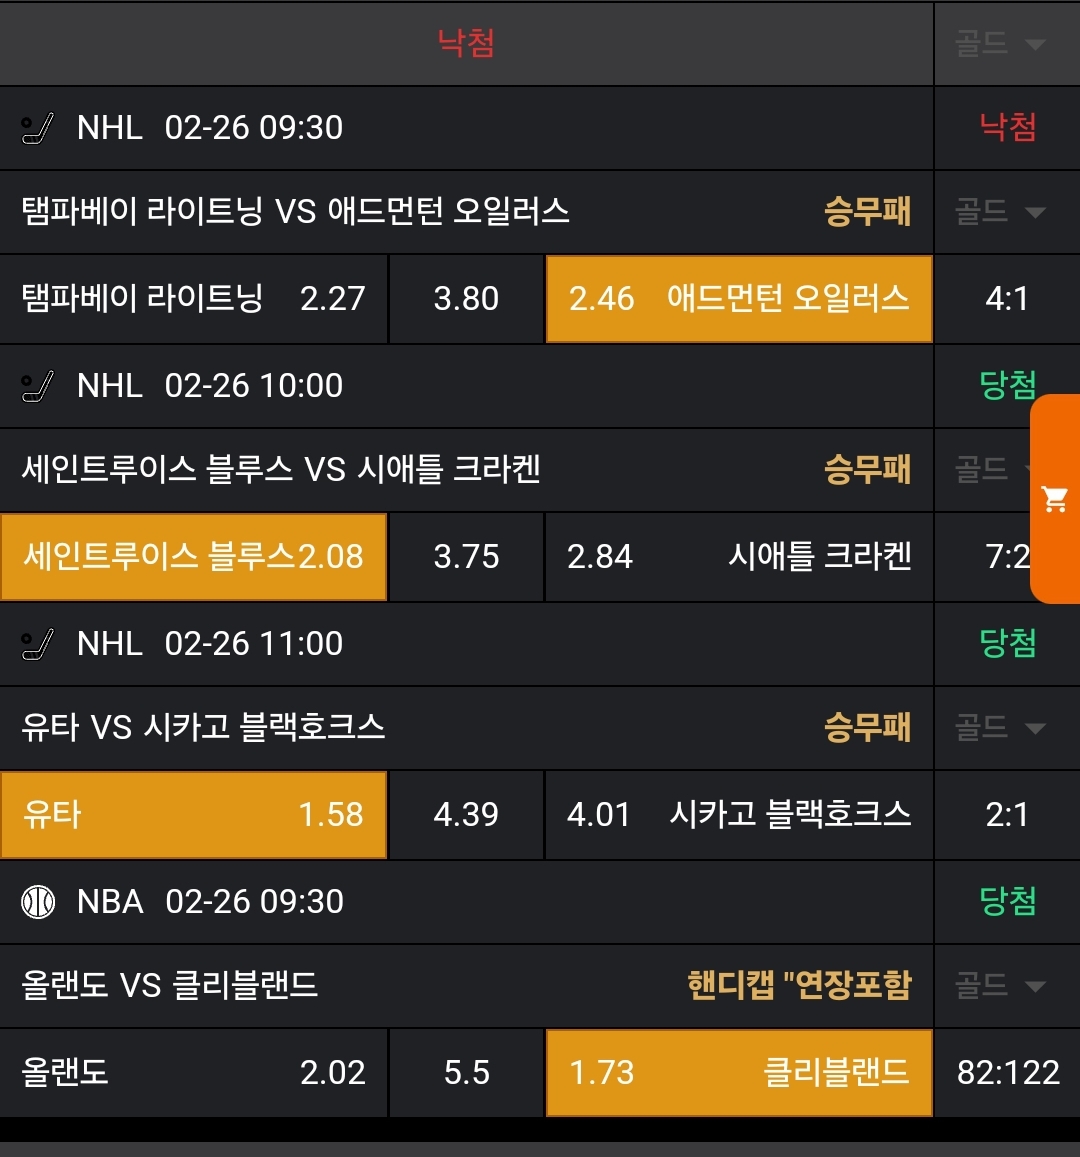Screen dimensions: 1080x1157
Task: Click hockey icon beside NHL 02-26 09:30
Action: pos(38,129)
